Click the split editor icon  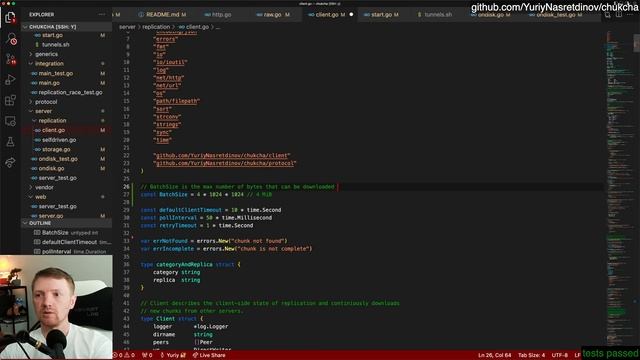click(619, 15)
